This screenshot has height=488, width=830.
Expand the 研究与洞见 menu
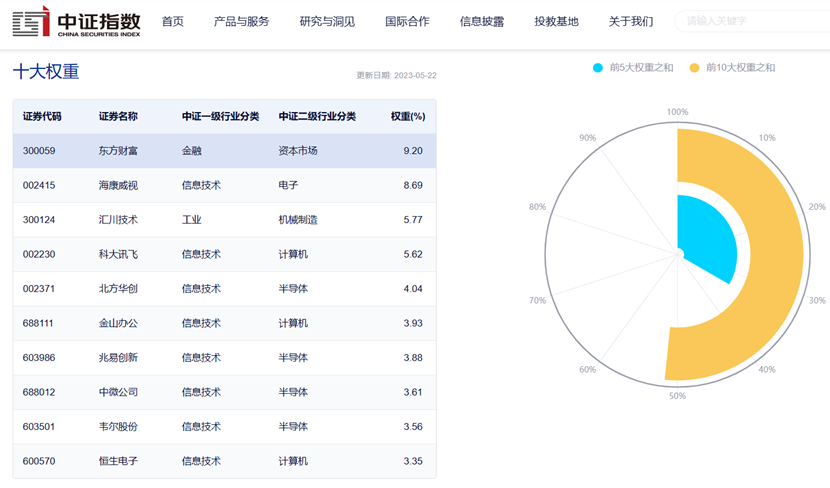coord(327,22)
